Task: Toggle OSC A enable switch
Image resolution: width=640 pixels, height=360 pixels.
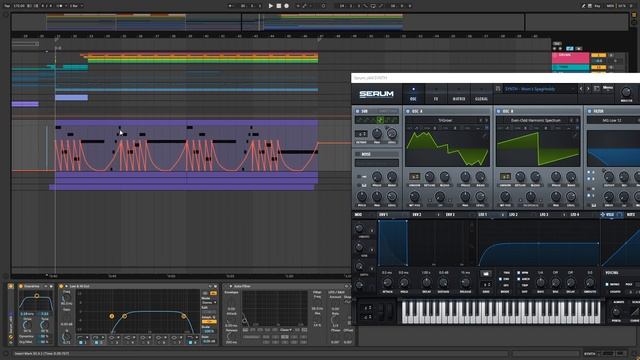Action: (408, 111)
